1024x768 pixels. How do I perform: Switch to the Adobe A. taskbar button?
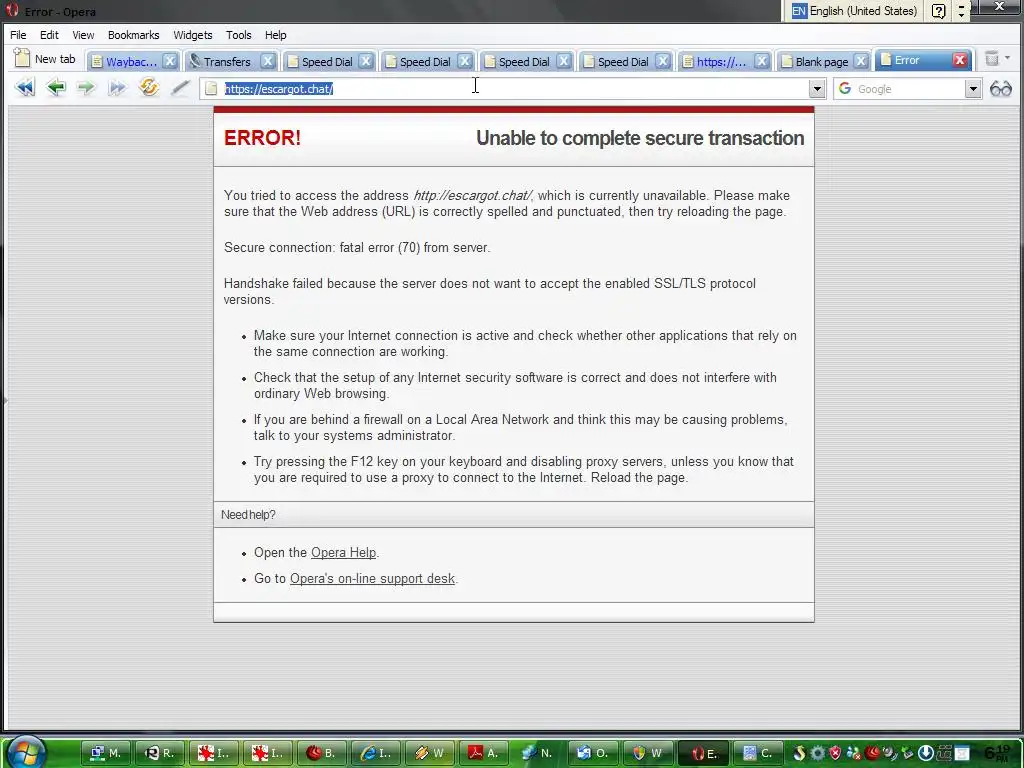pos(484,753)
